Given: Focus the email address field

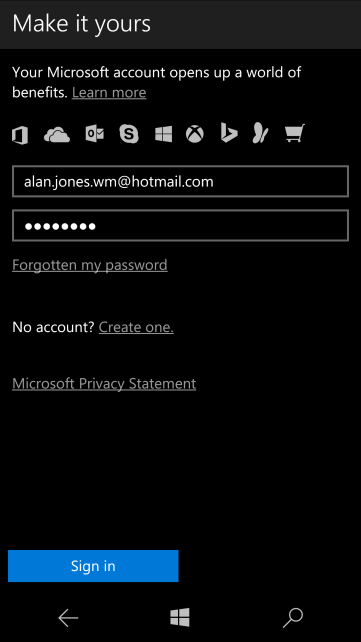Looking at the screenshot, I should (180, 181).
